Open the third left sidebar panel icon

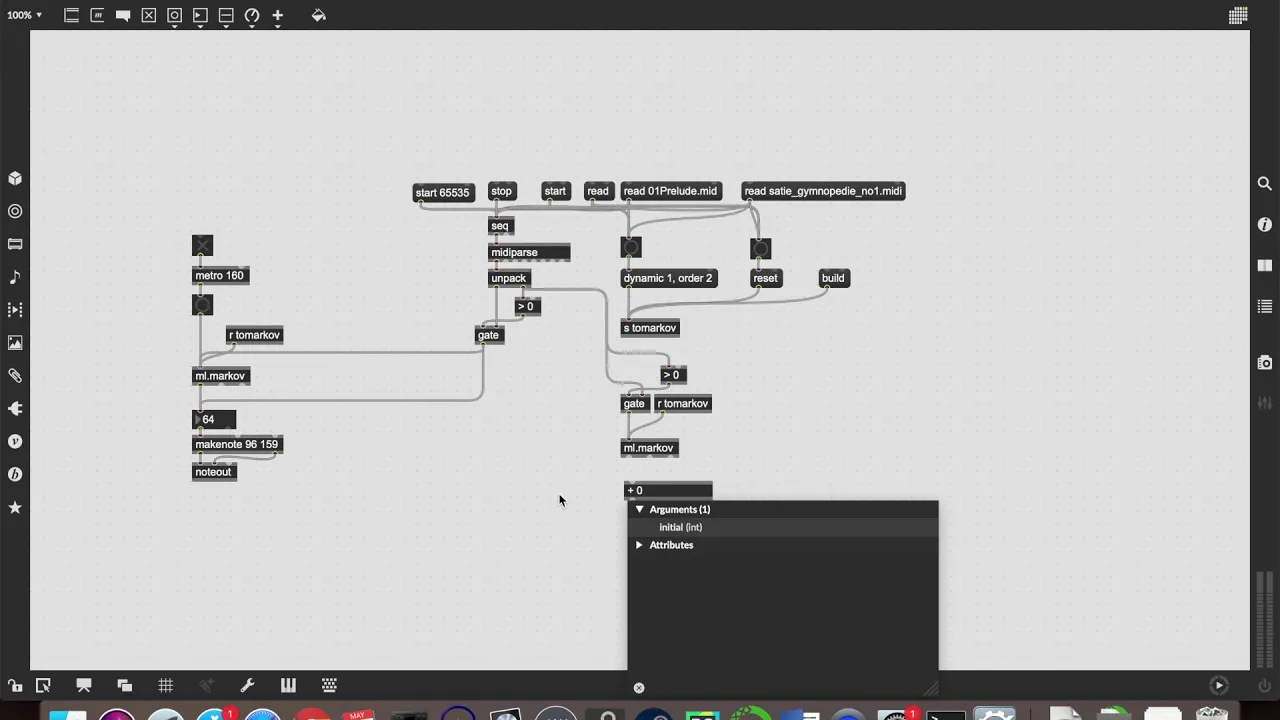[15, 244]
